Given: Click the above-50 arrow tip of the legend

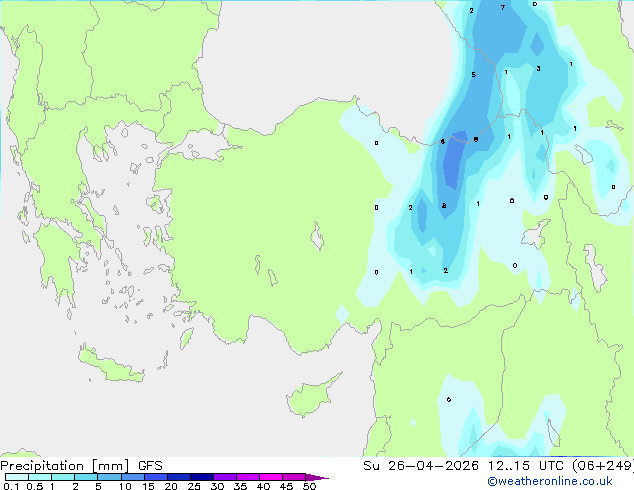Looking at the screenshot, I should [x=317, y=477].
